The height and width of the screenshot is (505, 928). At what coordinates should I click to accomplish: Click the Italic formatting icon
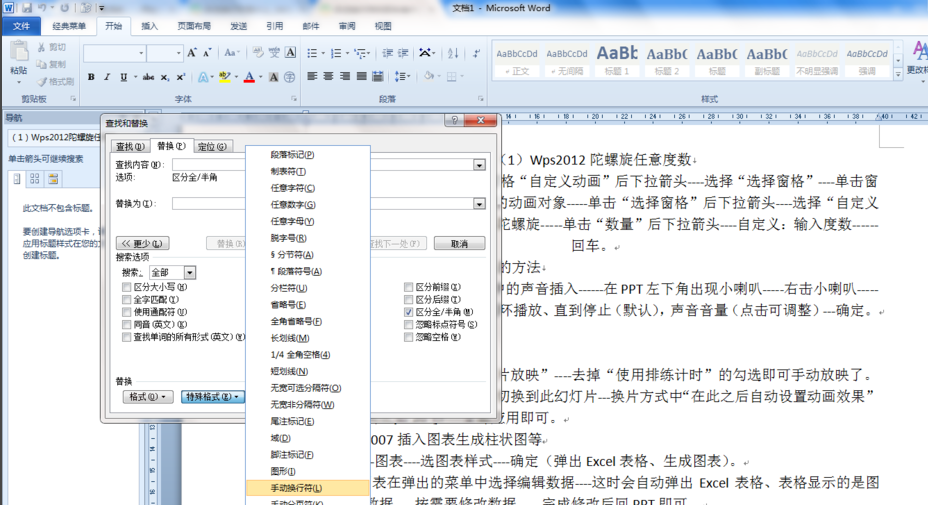coord(108,77)
